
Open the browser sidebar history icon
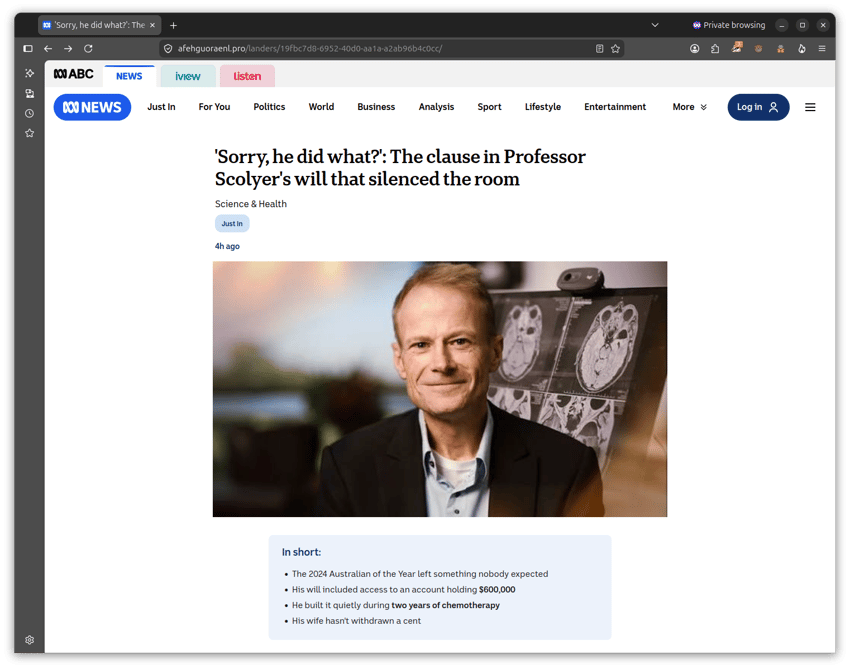[x=30, y=113]
